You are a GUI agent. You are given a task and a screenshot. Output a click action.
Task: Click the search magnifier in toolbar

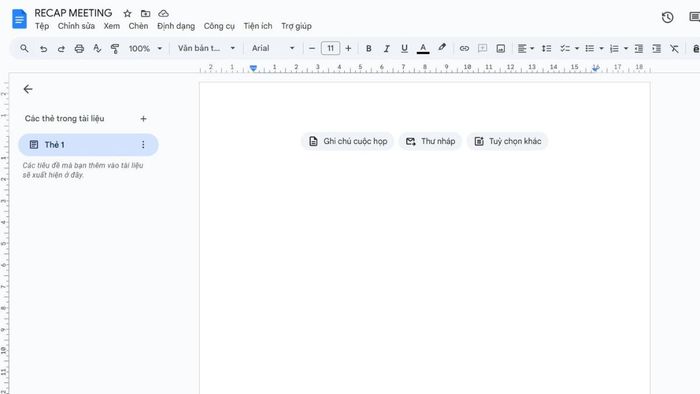(x=24, y=48)
